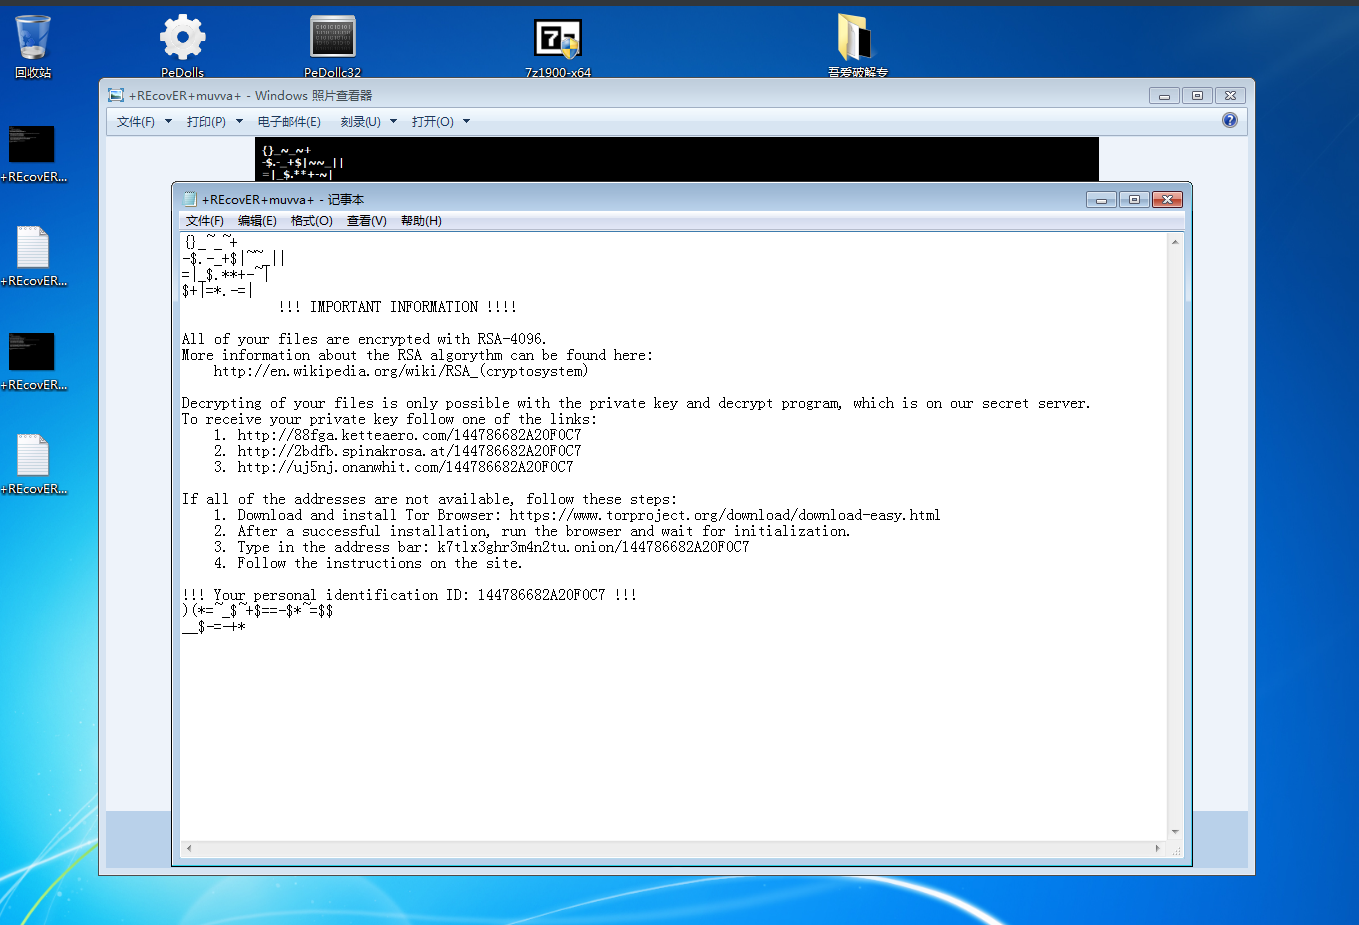Viewport: 1359px width, 925px height.
Task: Click the 电子邮件(E) button in Photo Viewer
Action: click(x=289, y=122)
